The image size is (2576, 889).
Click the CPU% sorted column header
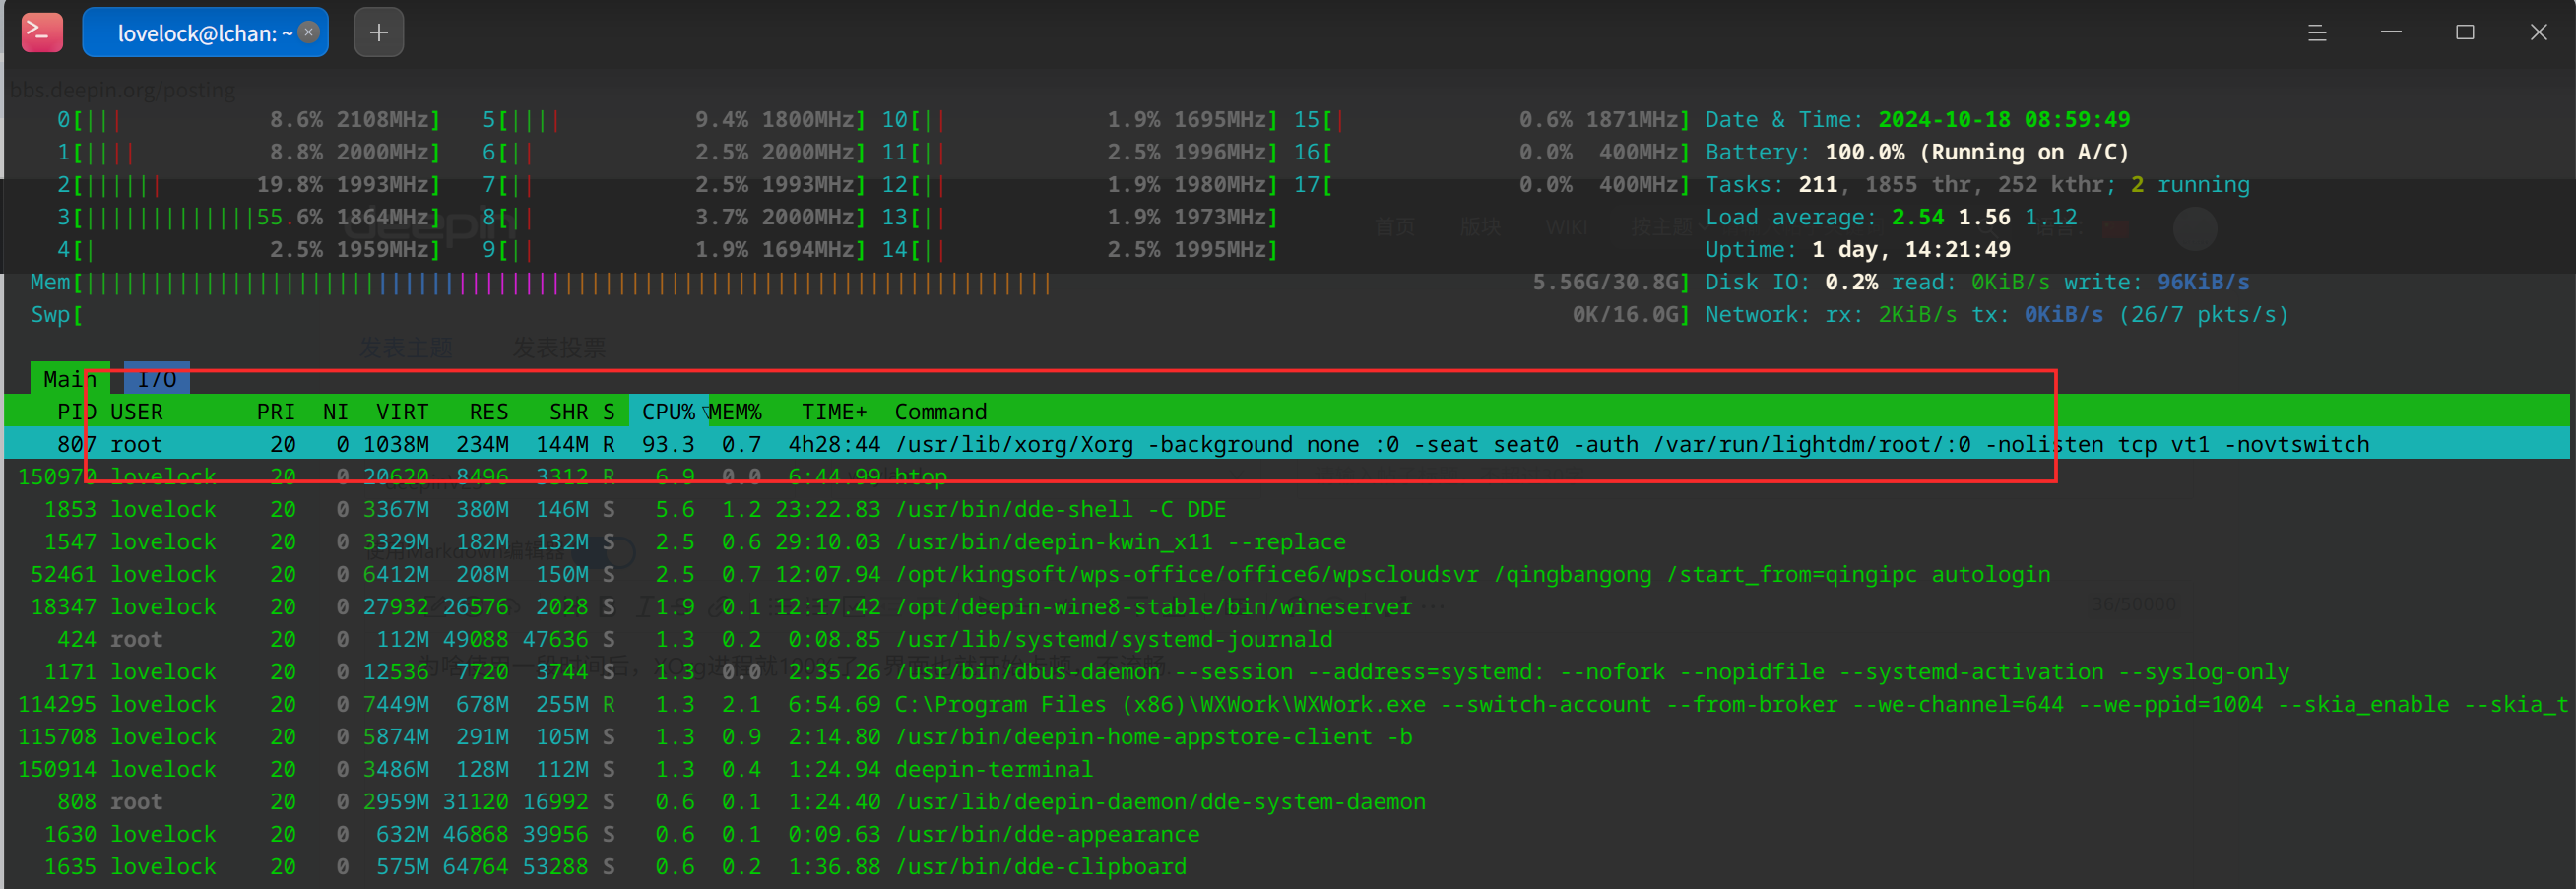click(669, 412)
